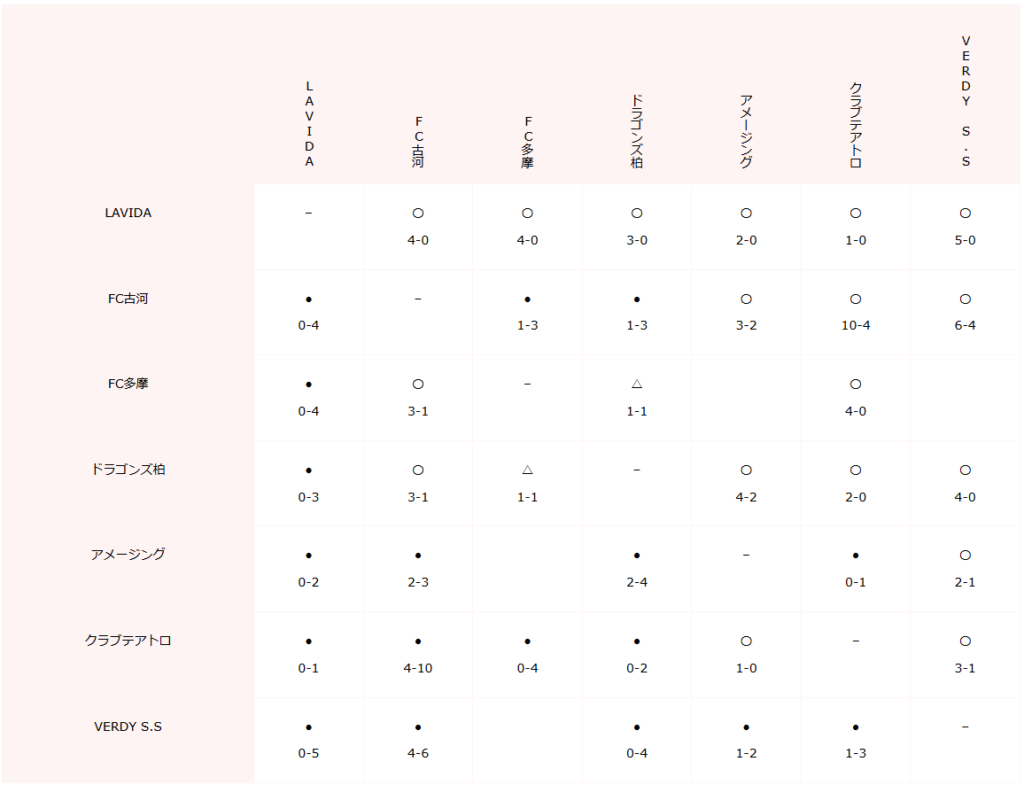Click the アメージング row label
The width and height of the screenshot is (1024, 785).
128,554
